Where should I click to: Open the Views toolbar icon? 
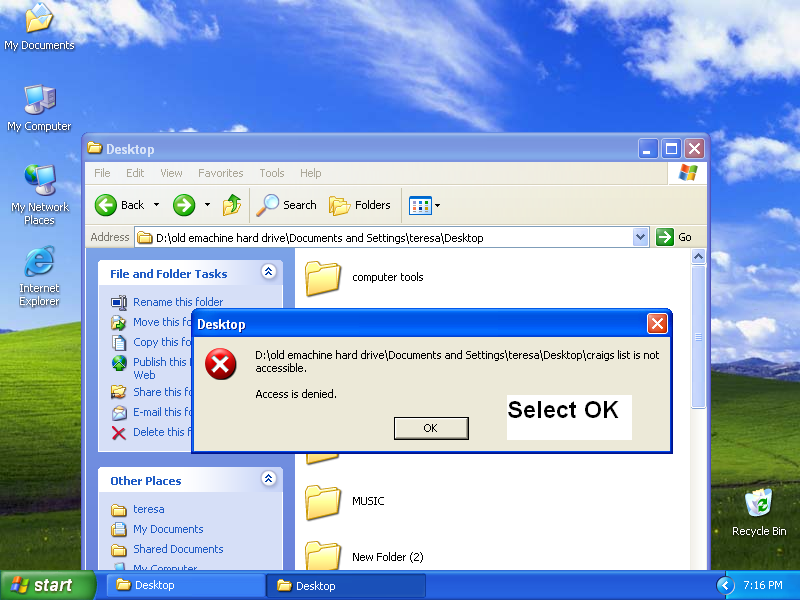(x=420, y=205)
